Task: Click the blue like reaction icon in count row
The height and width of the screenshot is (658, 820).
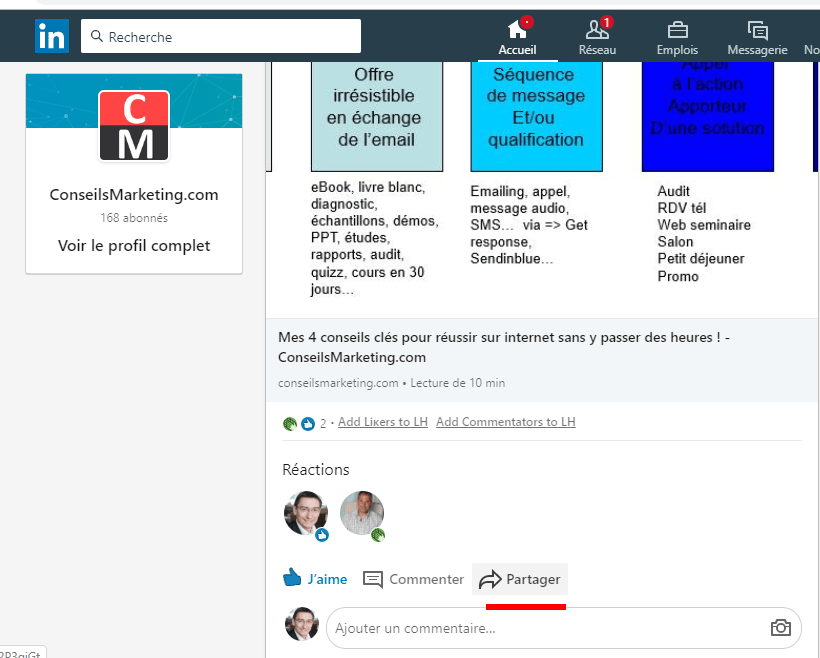Action: tap(308, 424)
